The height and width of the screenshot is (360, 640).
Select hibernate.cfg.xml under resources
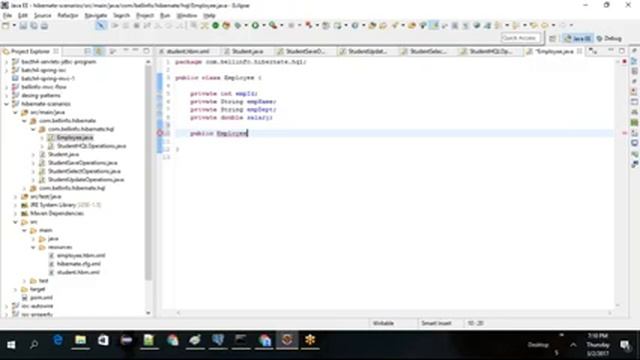pos(79,264)
